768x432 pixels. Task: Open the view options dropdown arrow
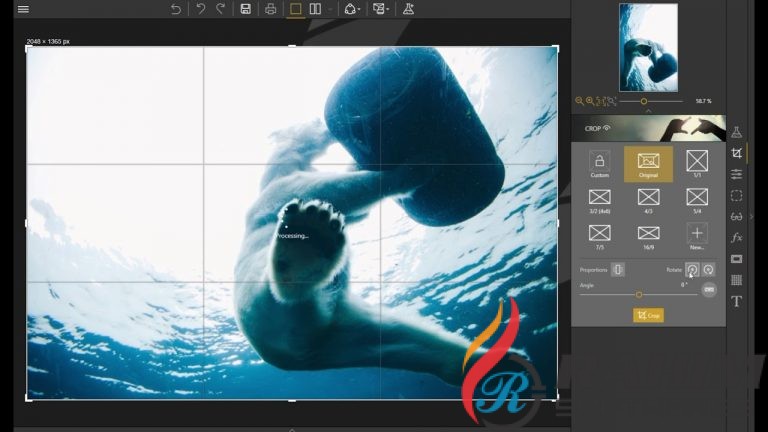click(x=330, y=9)
